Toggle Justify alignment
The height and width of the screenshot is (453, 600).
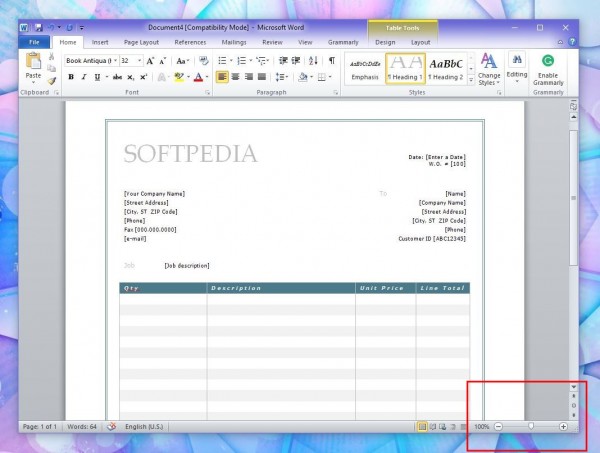pos(262,77)
